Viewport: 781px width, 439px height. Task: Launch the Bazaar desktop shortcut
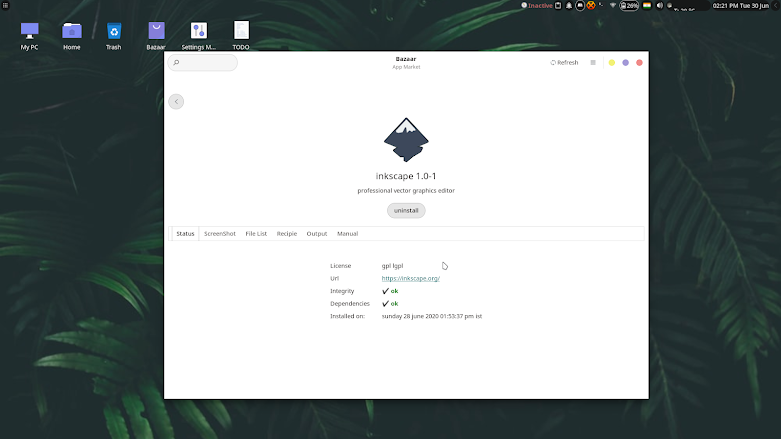[x=156, y=35]
